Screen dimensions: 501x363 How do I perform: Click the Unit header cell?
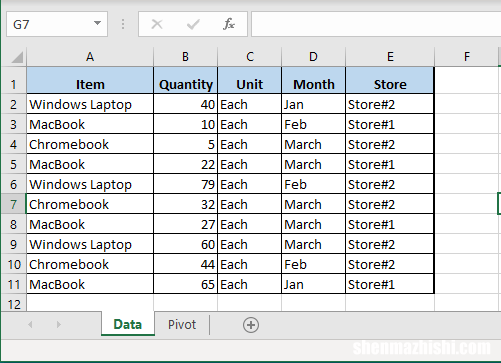(250, 80)
